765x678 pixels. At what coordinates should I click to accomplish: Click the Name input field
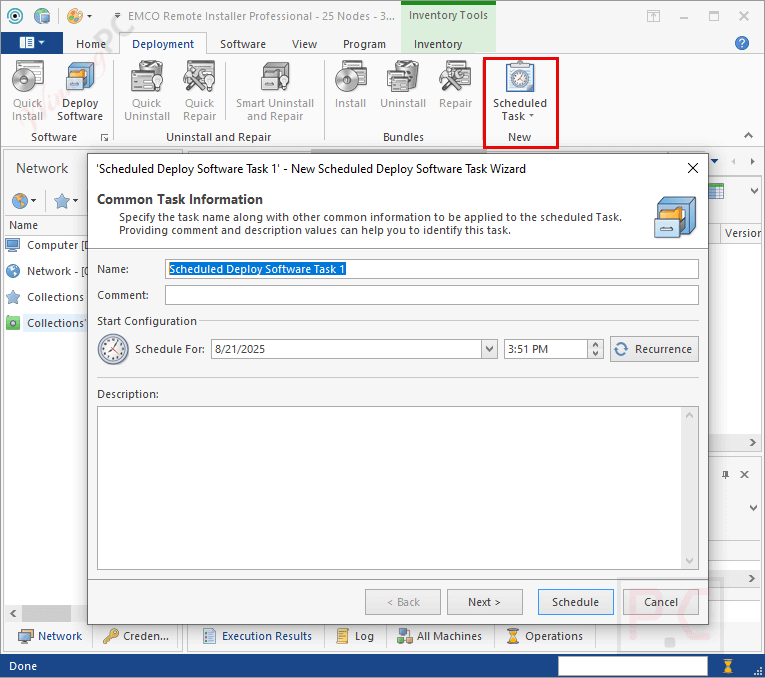(x=432, y=269)
